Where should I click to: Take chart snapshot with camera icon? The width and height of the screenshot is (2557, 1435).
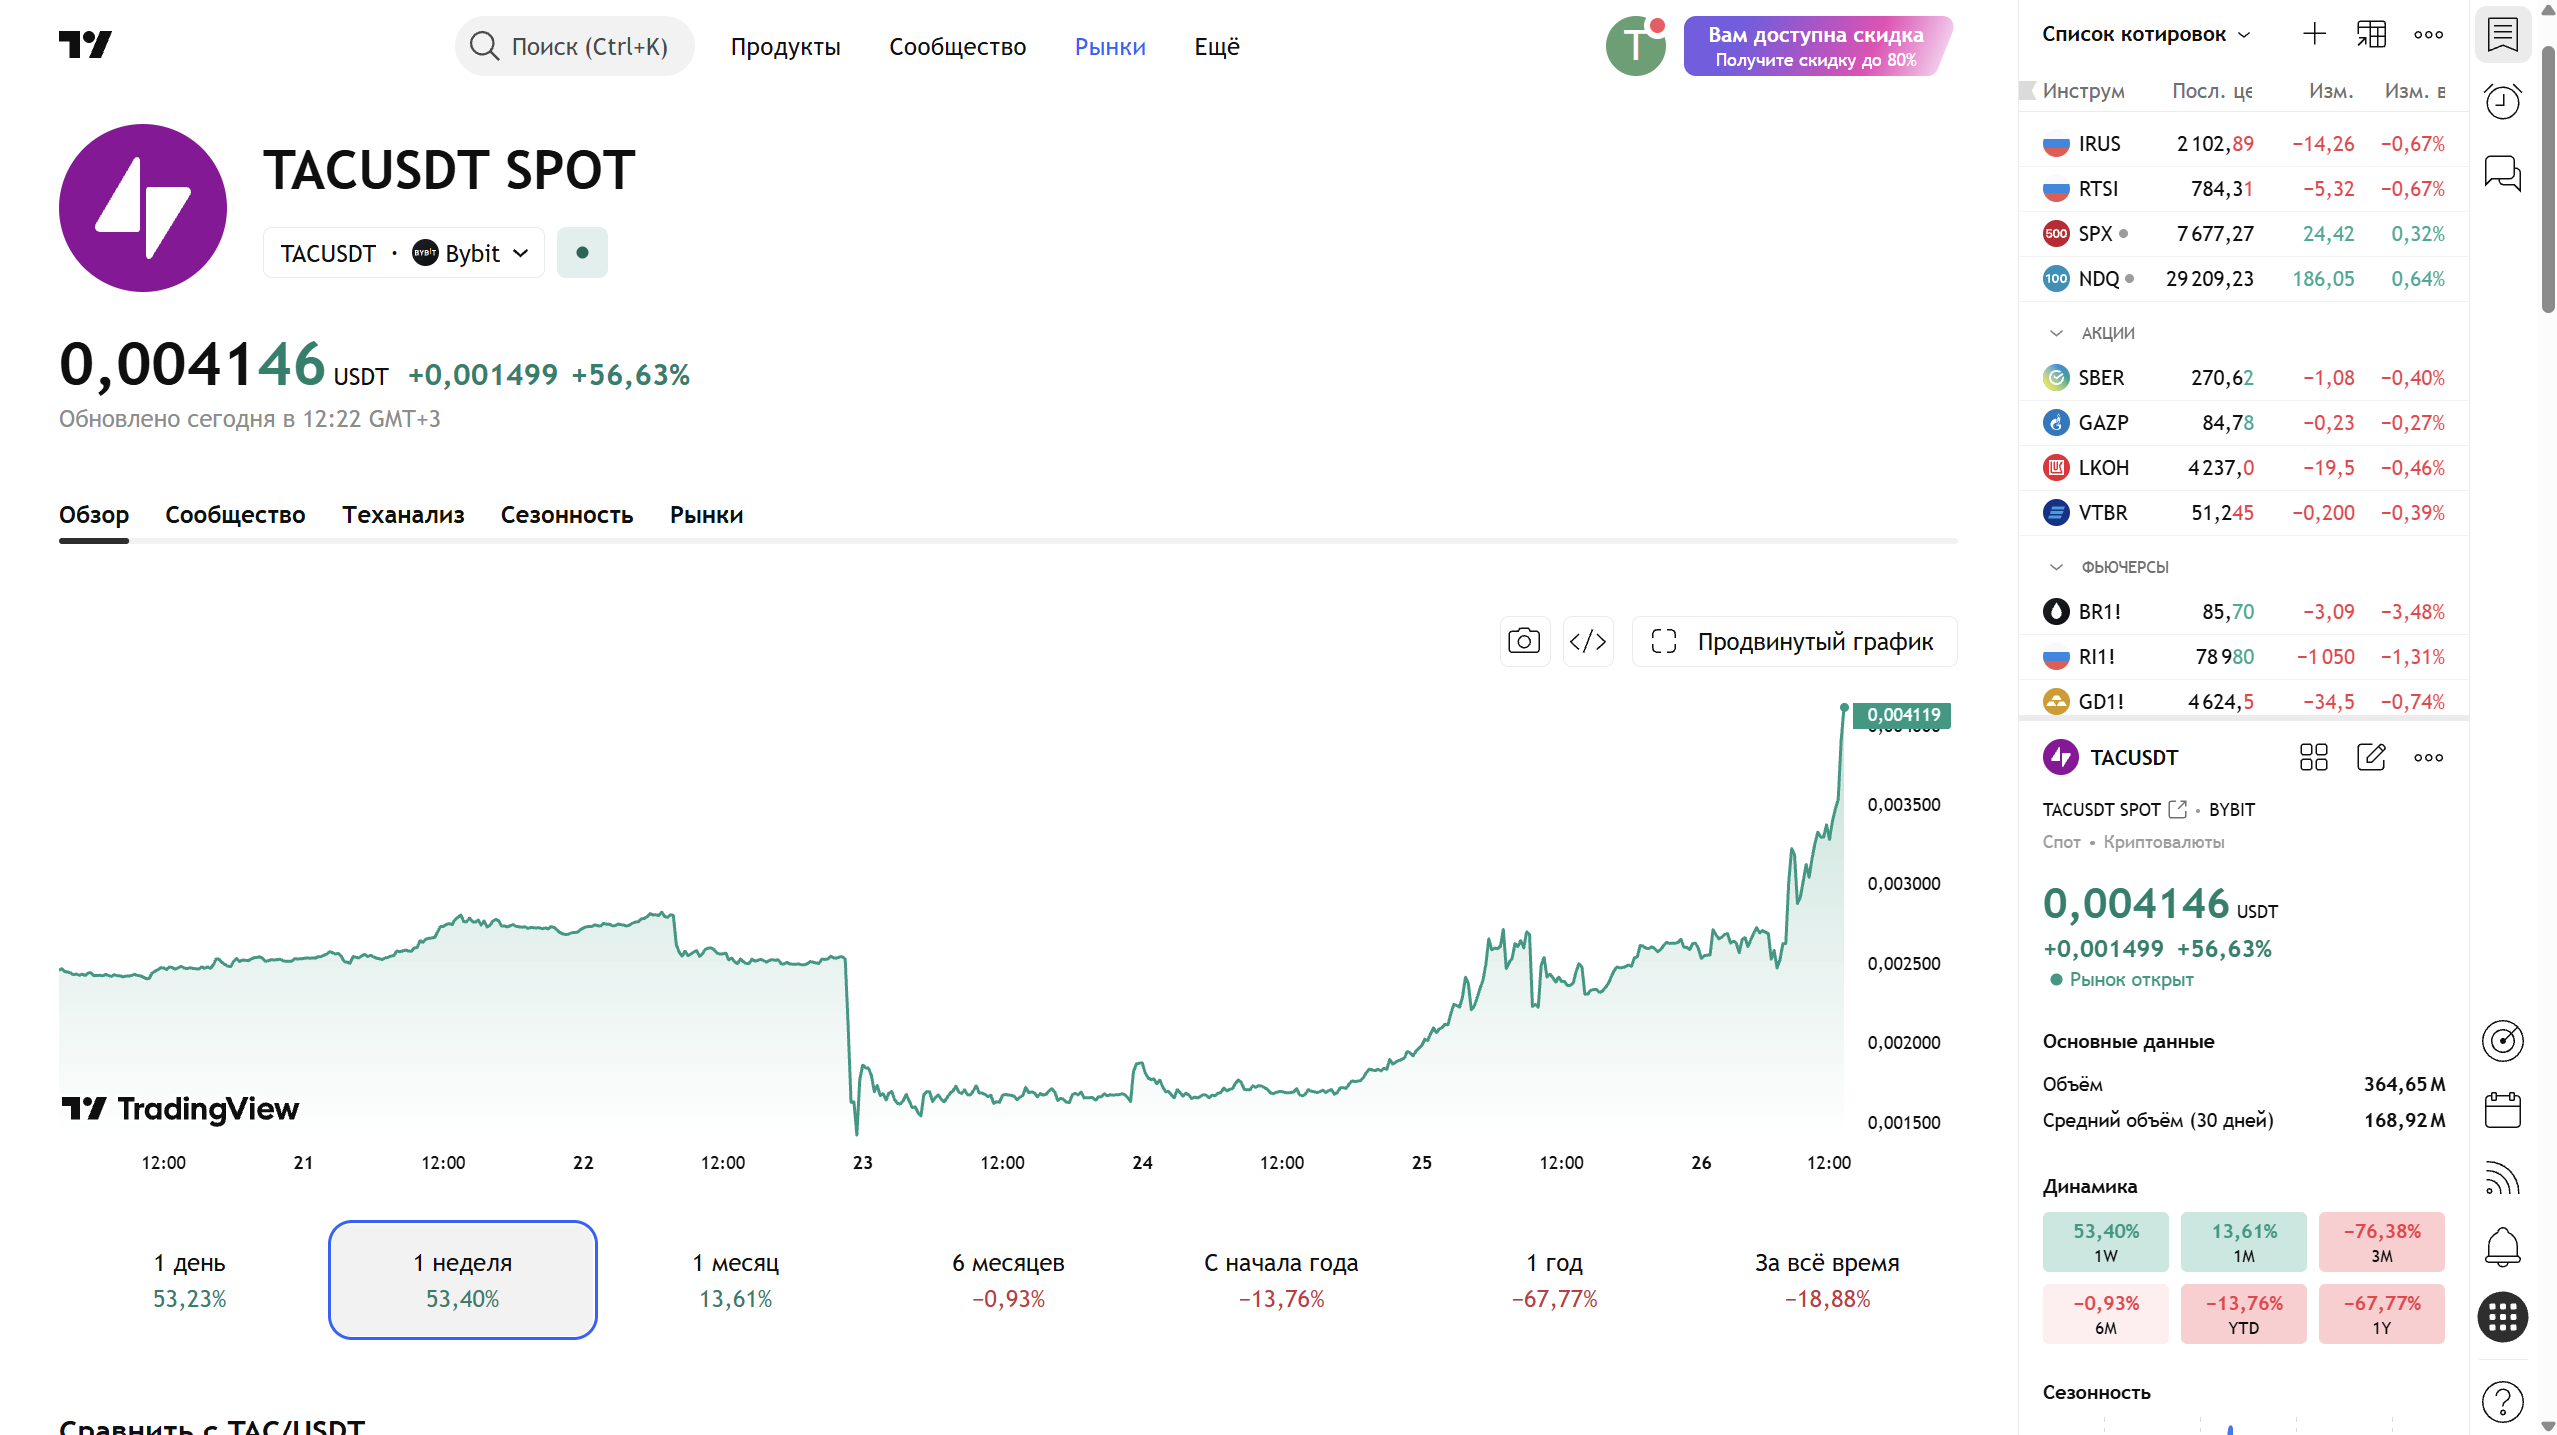[1524, 641]
